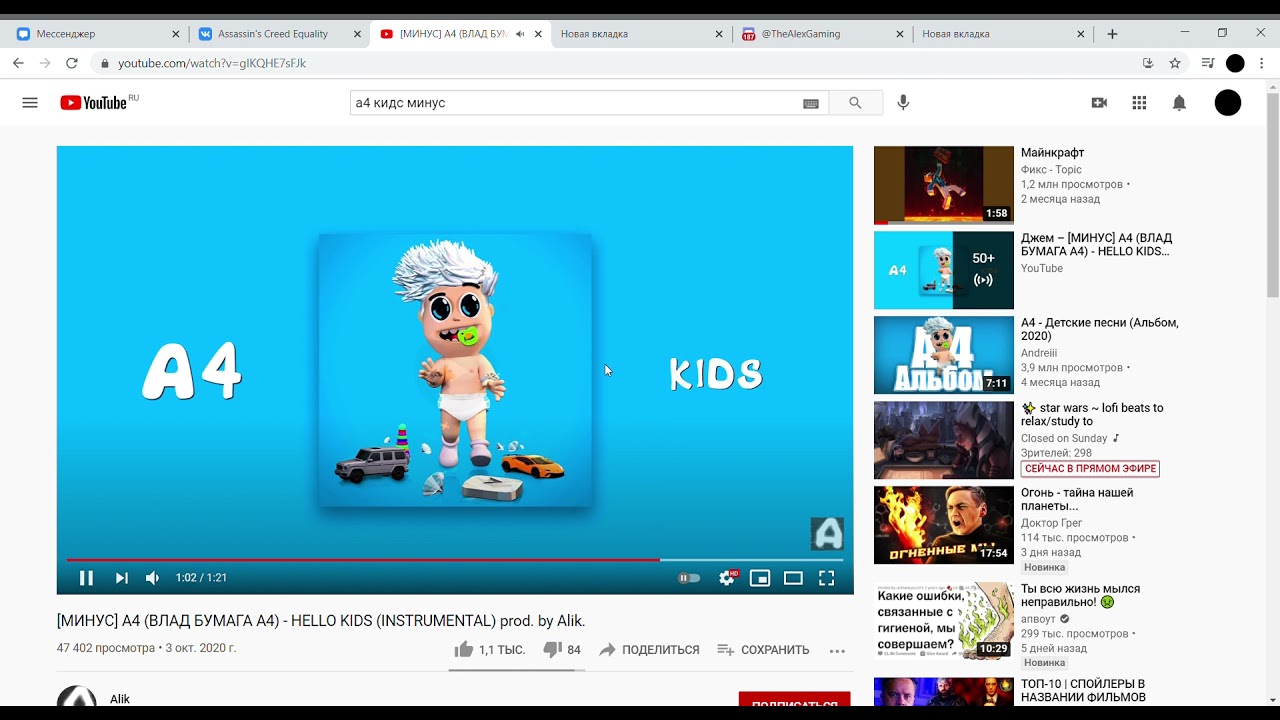This screenshot has height=720, width=1280.
Task: Mute the video player volume
Action: pos(152,578)
